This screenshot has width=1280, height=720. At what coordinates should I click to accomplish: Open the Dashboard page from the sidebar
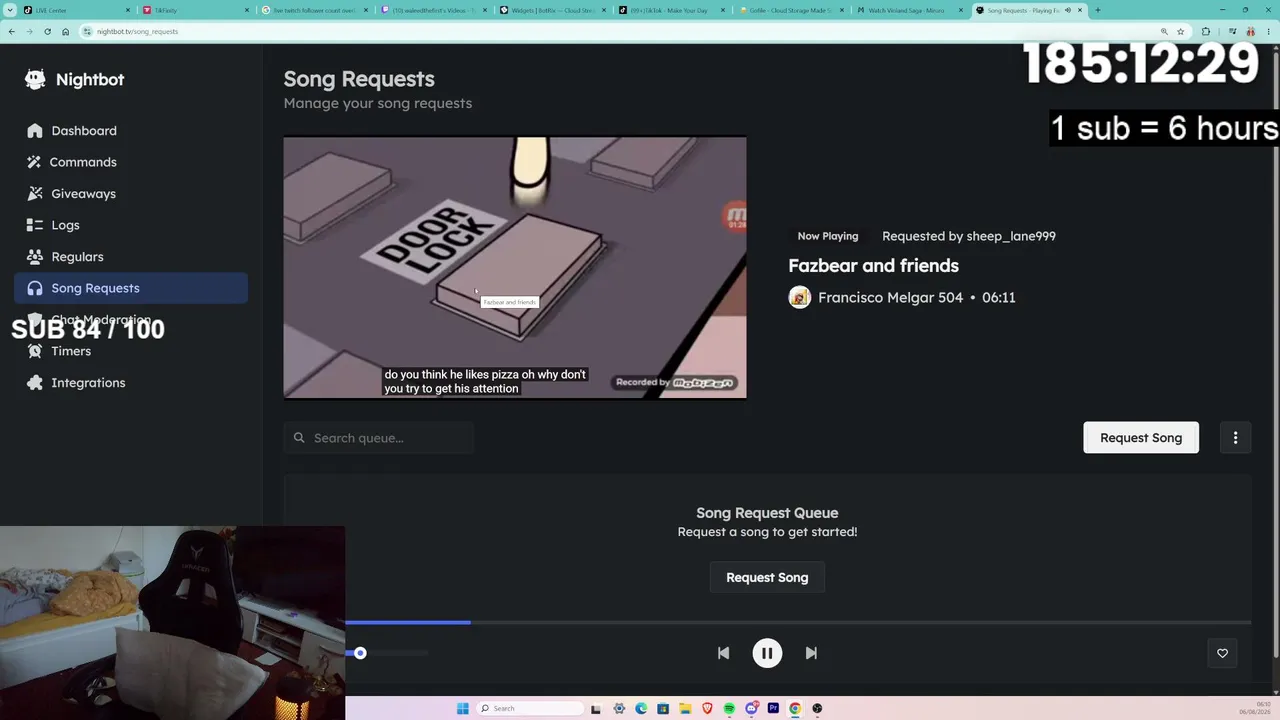pyautogui.click(x=131, y=131)
